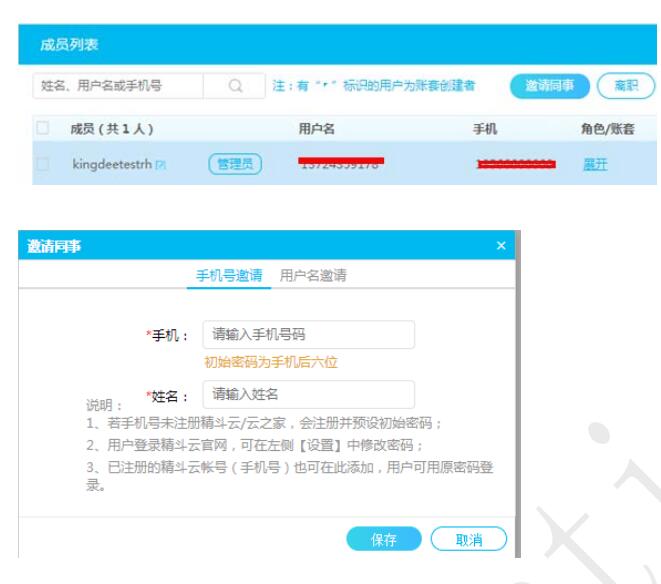Select member name kingdeetestrh
The height and width of the screenshot is (584, 661).
pyautogui.click(x=112, y=163)
